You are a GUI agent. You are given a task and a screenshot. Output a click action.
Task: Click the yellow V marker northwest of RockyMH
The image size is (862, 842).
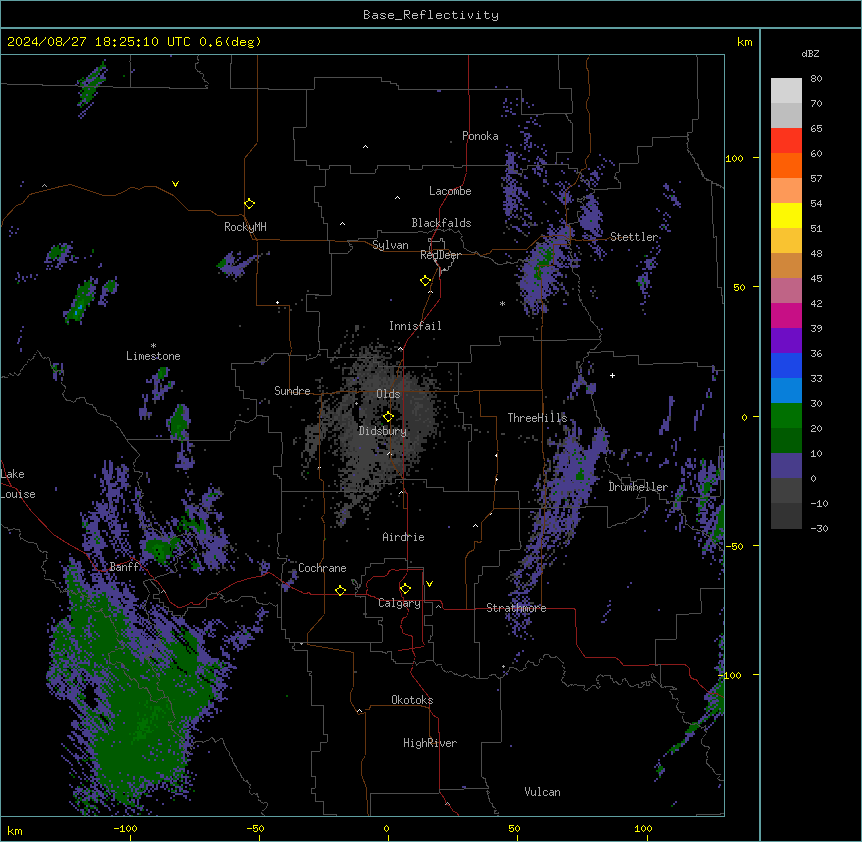point(175,184)
